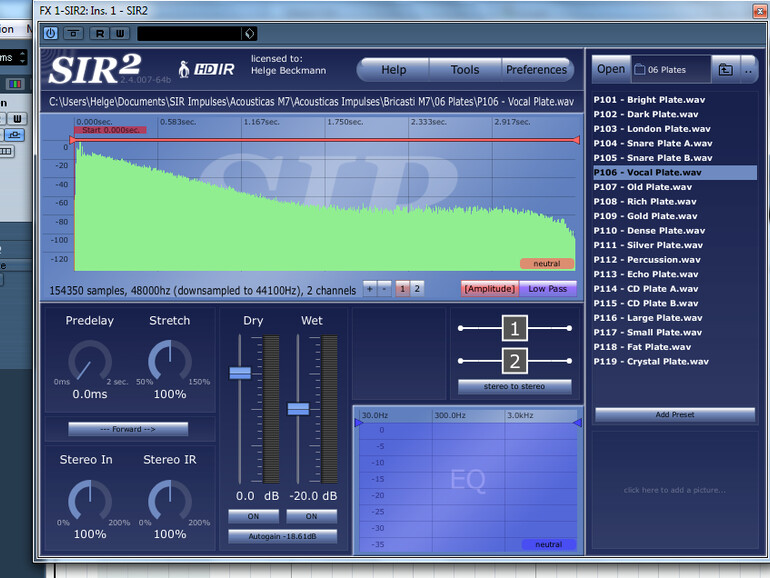Enable Write automation W button

(119, 33)
